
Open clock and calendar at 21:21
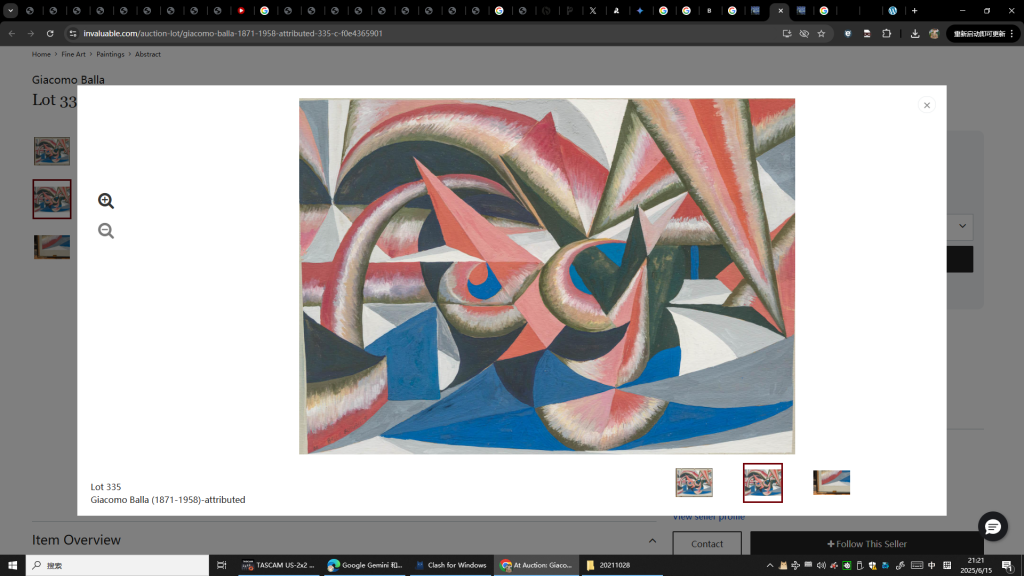(x=976, y=565)
